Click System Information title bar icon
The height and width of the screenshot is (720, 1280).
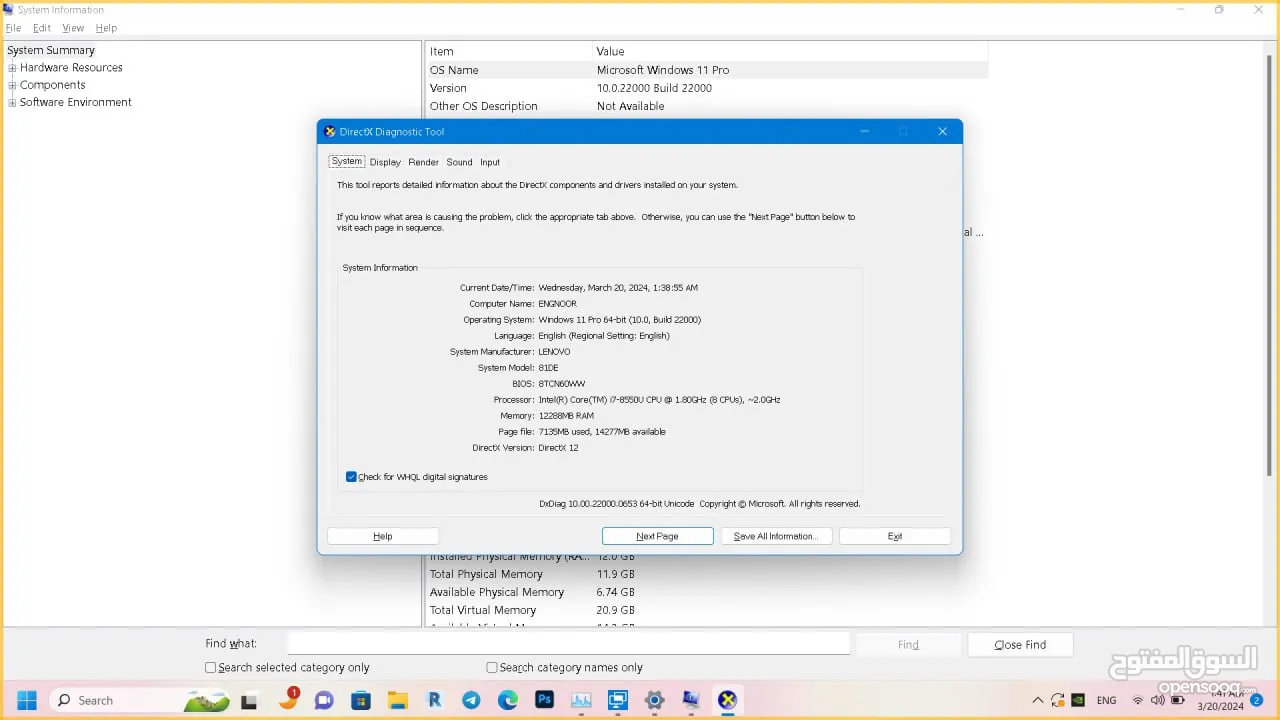tap(8, 9)
